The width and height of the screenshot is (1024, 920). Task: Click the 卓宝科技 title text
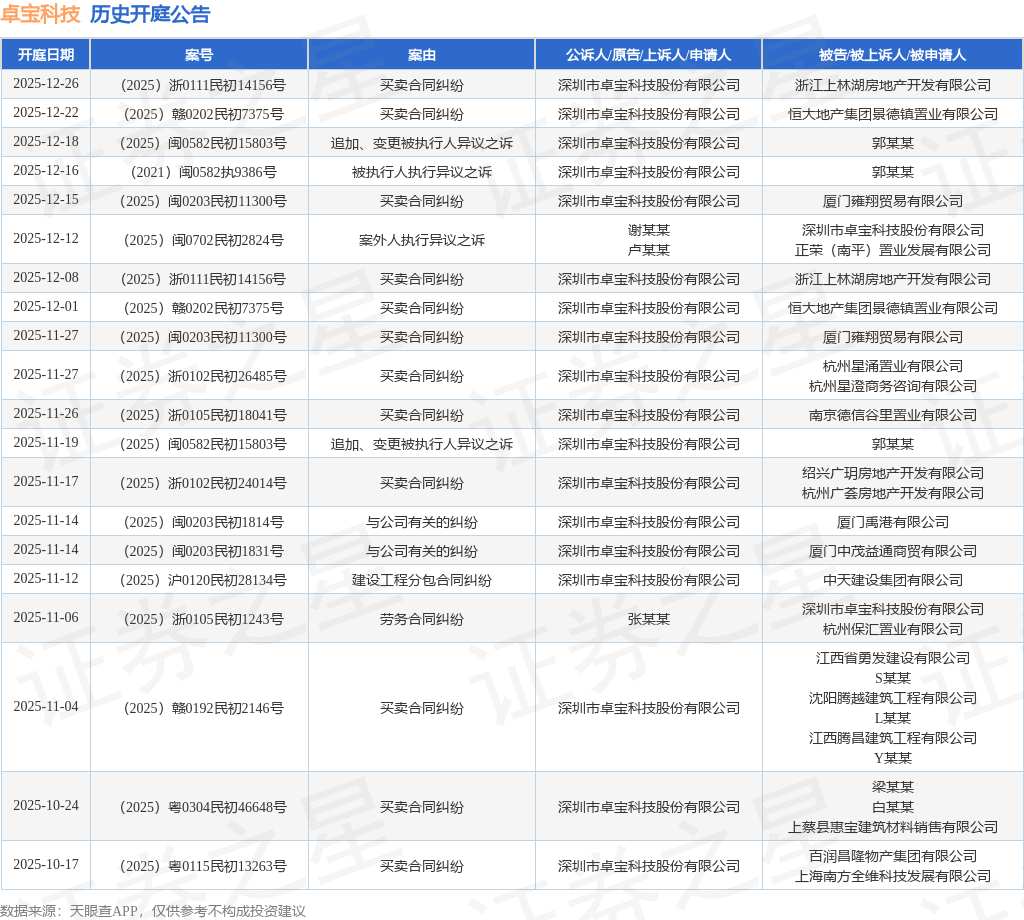tap(40, 14)
